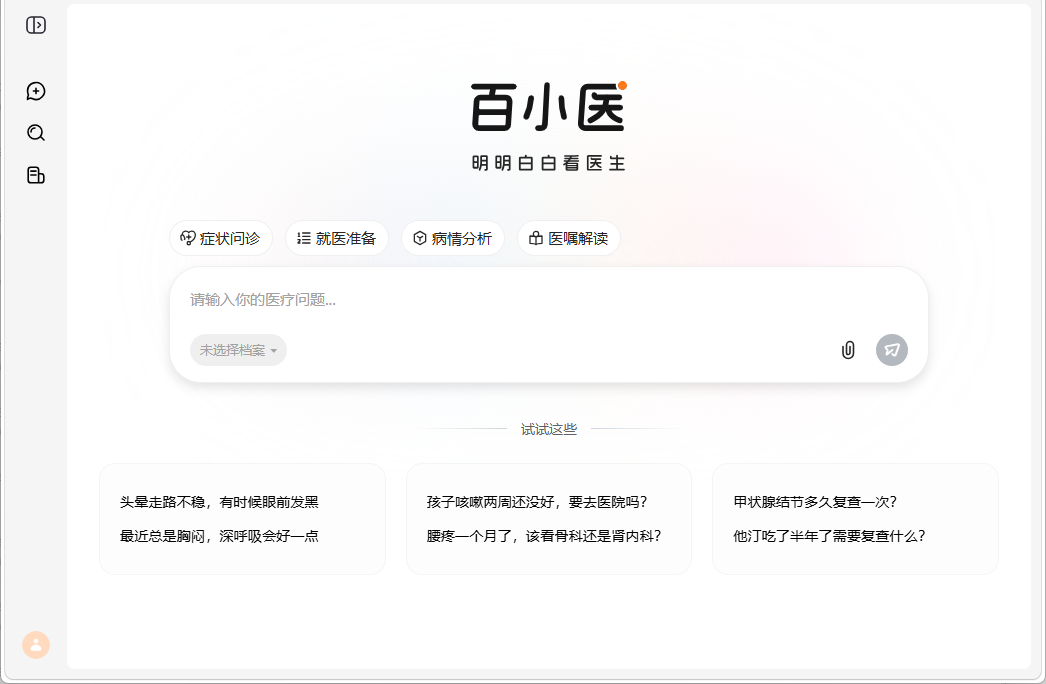The image size is (1046, 684).
Task: Try the suggestion 头晕走路不稳，有时候眼前发黑
Action: pyautogui.click(x=219, y=502)
